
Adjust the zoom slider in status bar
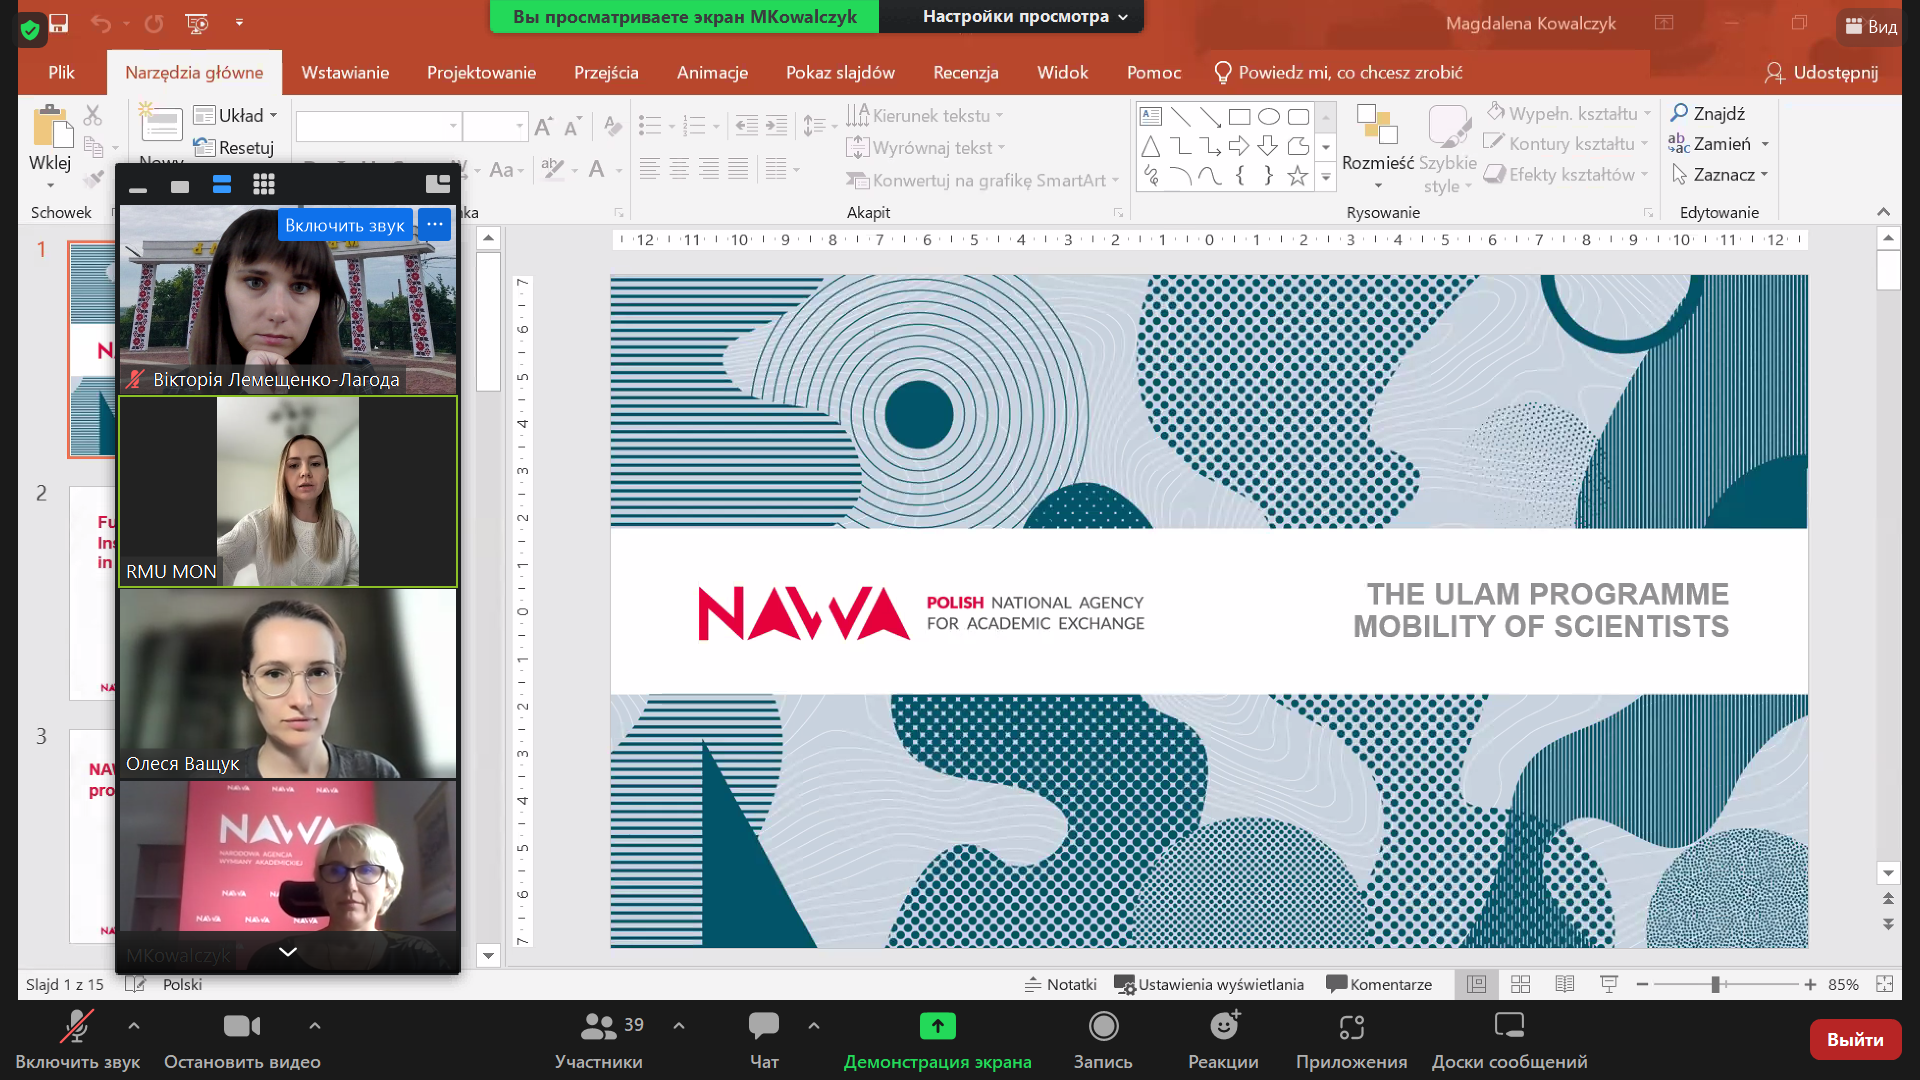tap(1715, 985)
